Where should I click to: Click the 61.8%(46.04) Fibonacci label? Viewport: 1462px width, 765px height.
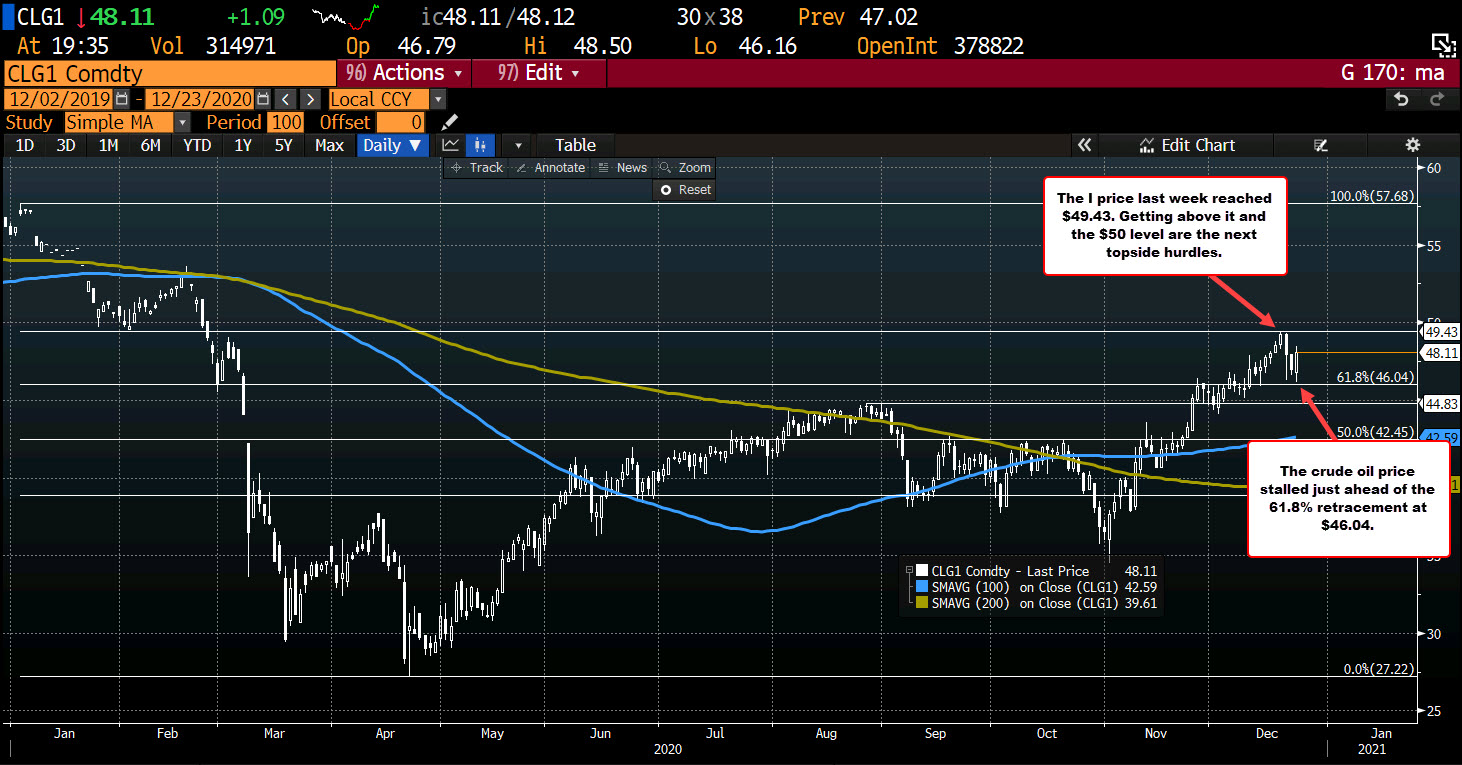click(x=1375, y=376)
